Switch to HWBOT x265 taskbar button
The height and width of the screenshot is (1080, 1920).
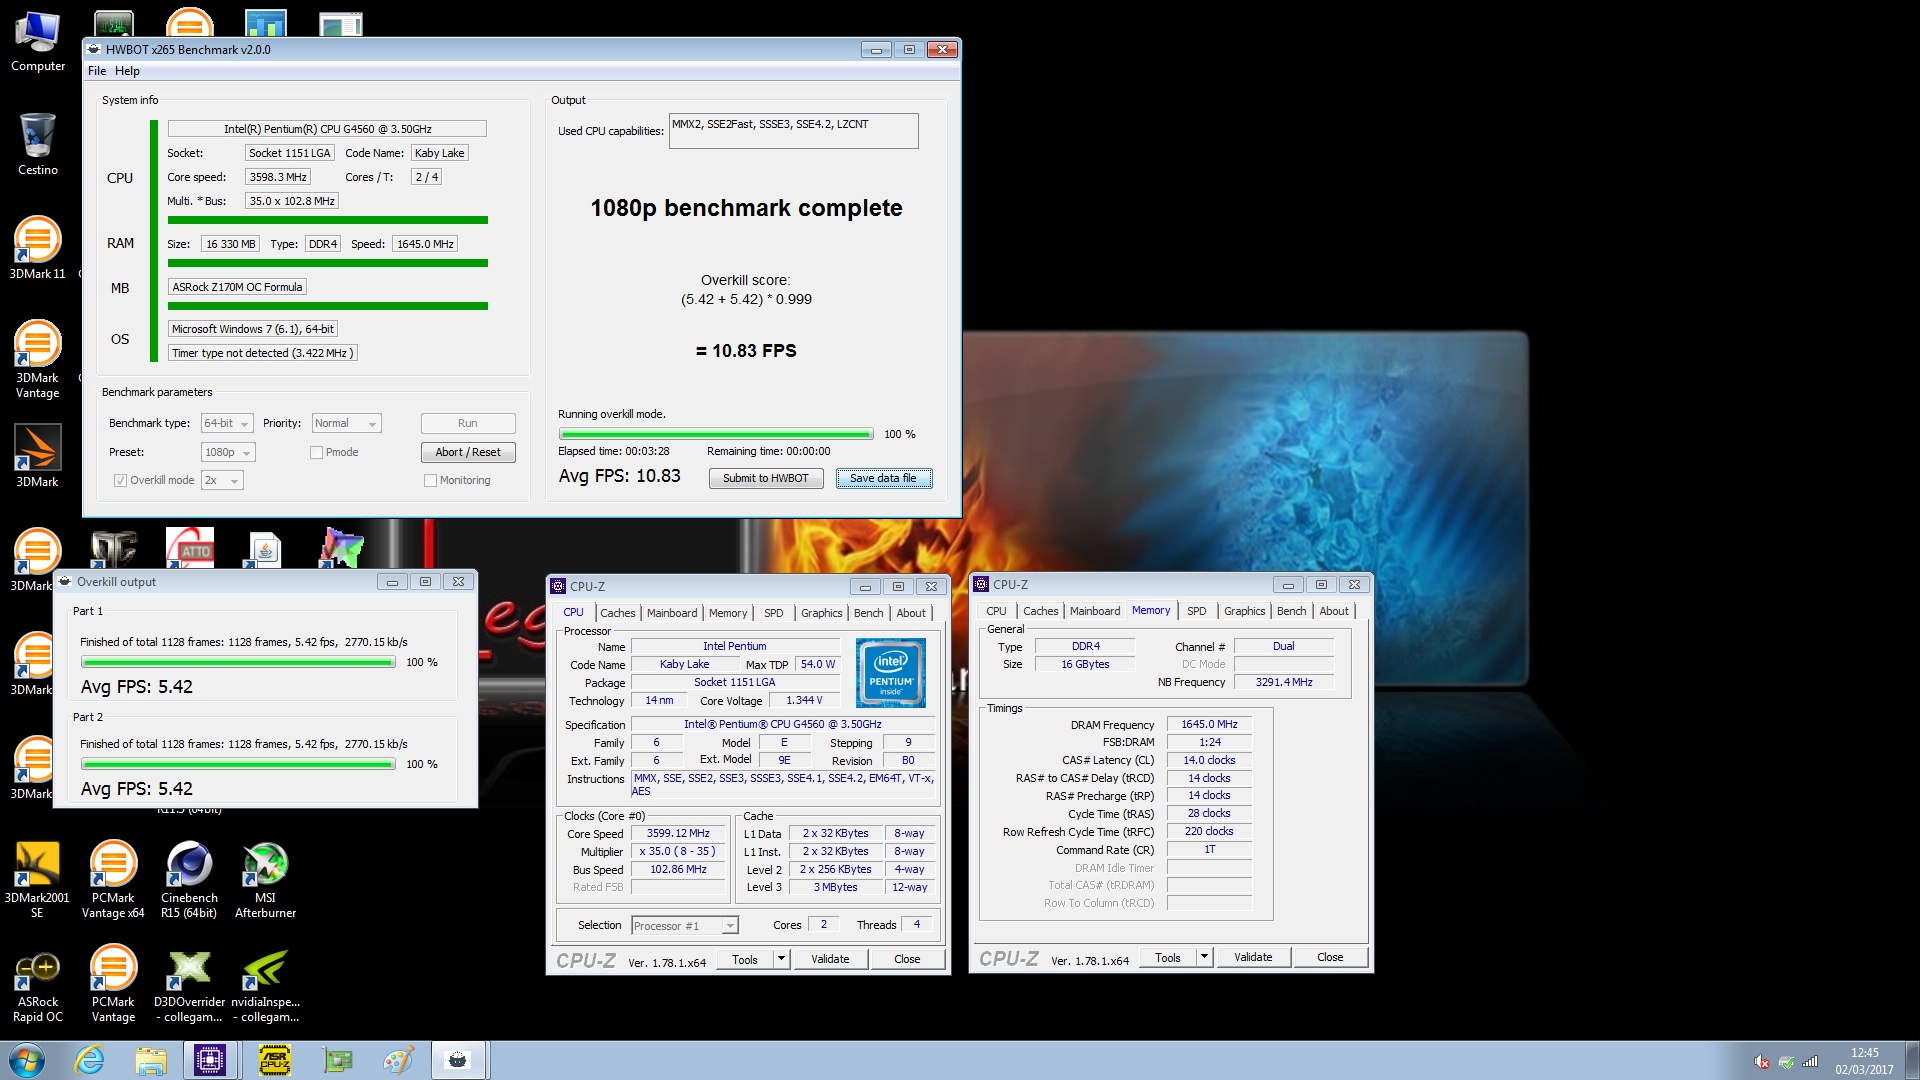458,1060
